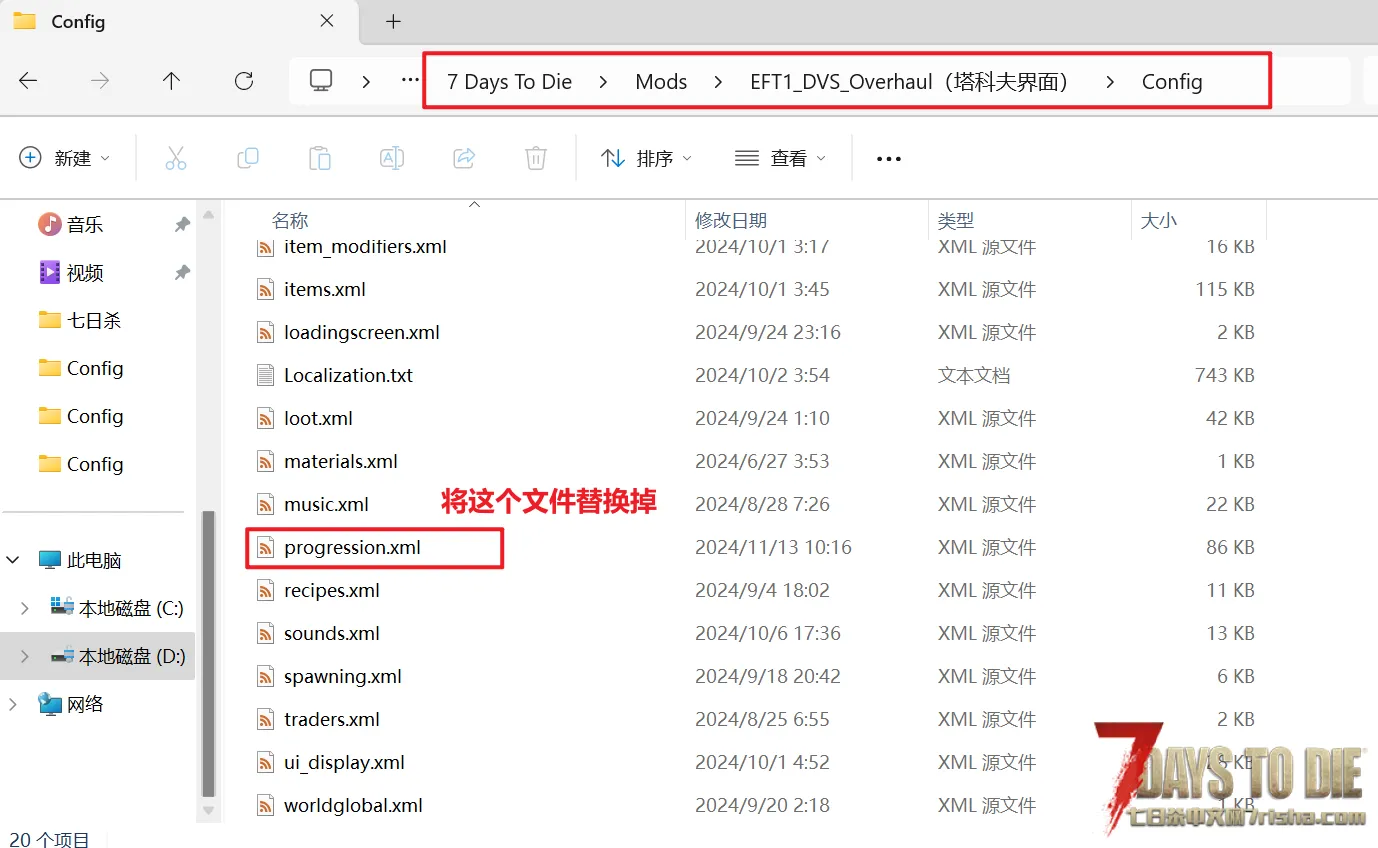This screenshot has height=848, width=1378.
Task: Click Config breadcrumb segment
Action: tap(1172, 82)
